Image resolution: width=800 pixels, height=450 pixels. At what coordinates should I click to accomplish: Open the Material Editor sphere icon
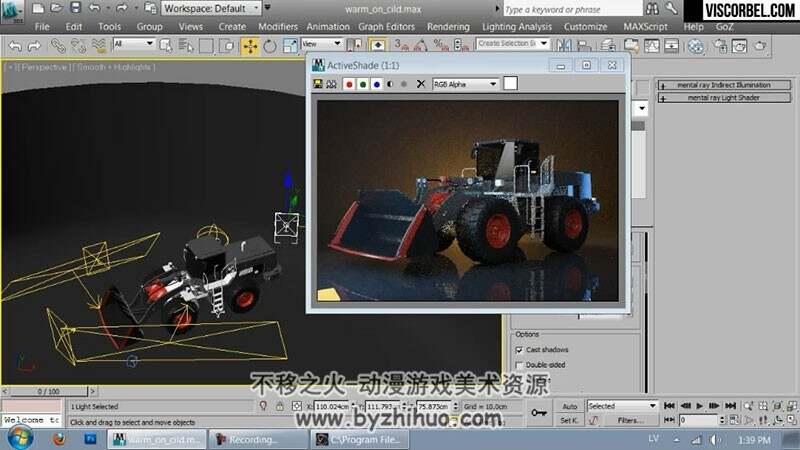click(696, 46)
